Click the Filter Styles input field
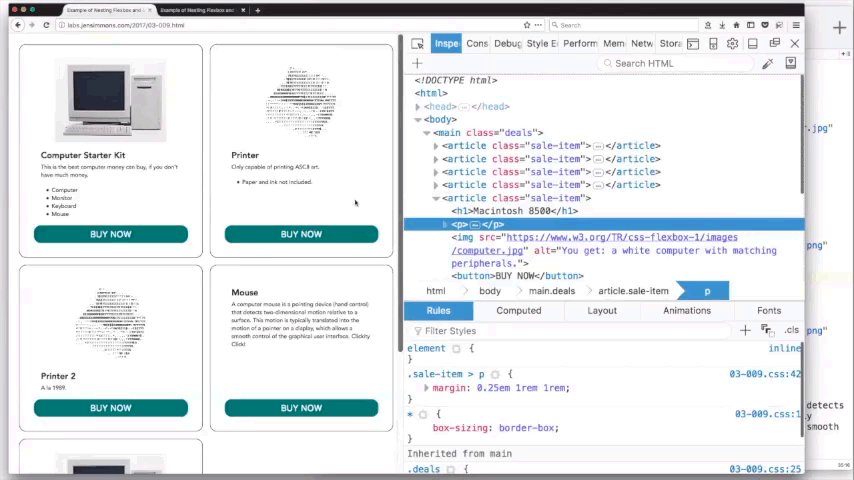 pyautogui.click(x=569, y=331)
